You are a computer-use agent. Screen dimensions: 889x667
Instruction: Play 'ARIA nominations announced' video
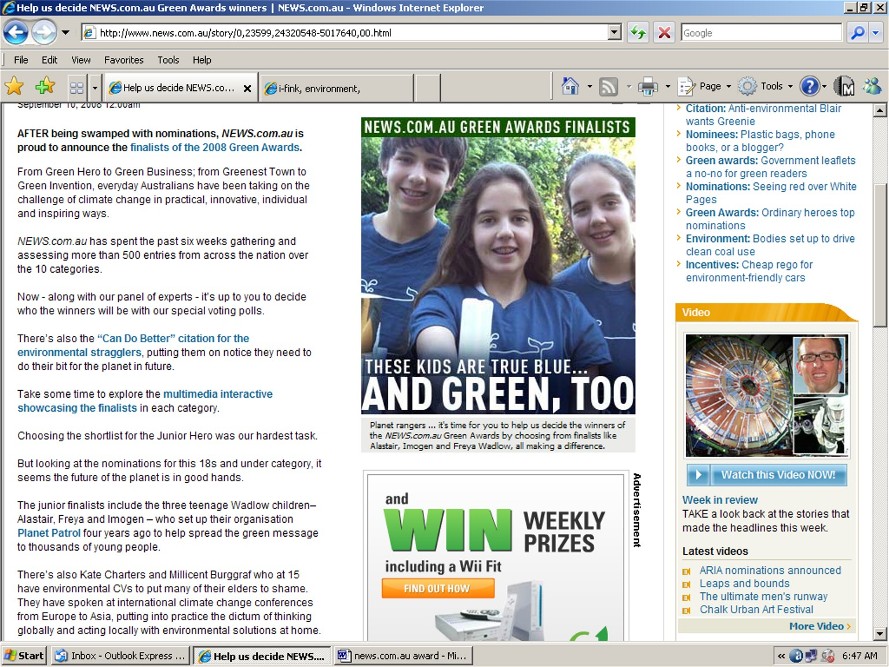(770, 570)
